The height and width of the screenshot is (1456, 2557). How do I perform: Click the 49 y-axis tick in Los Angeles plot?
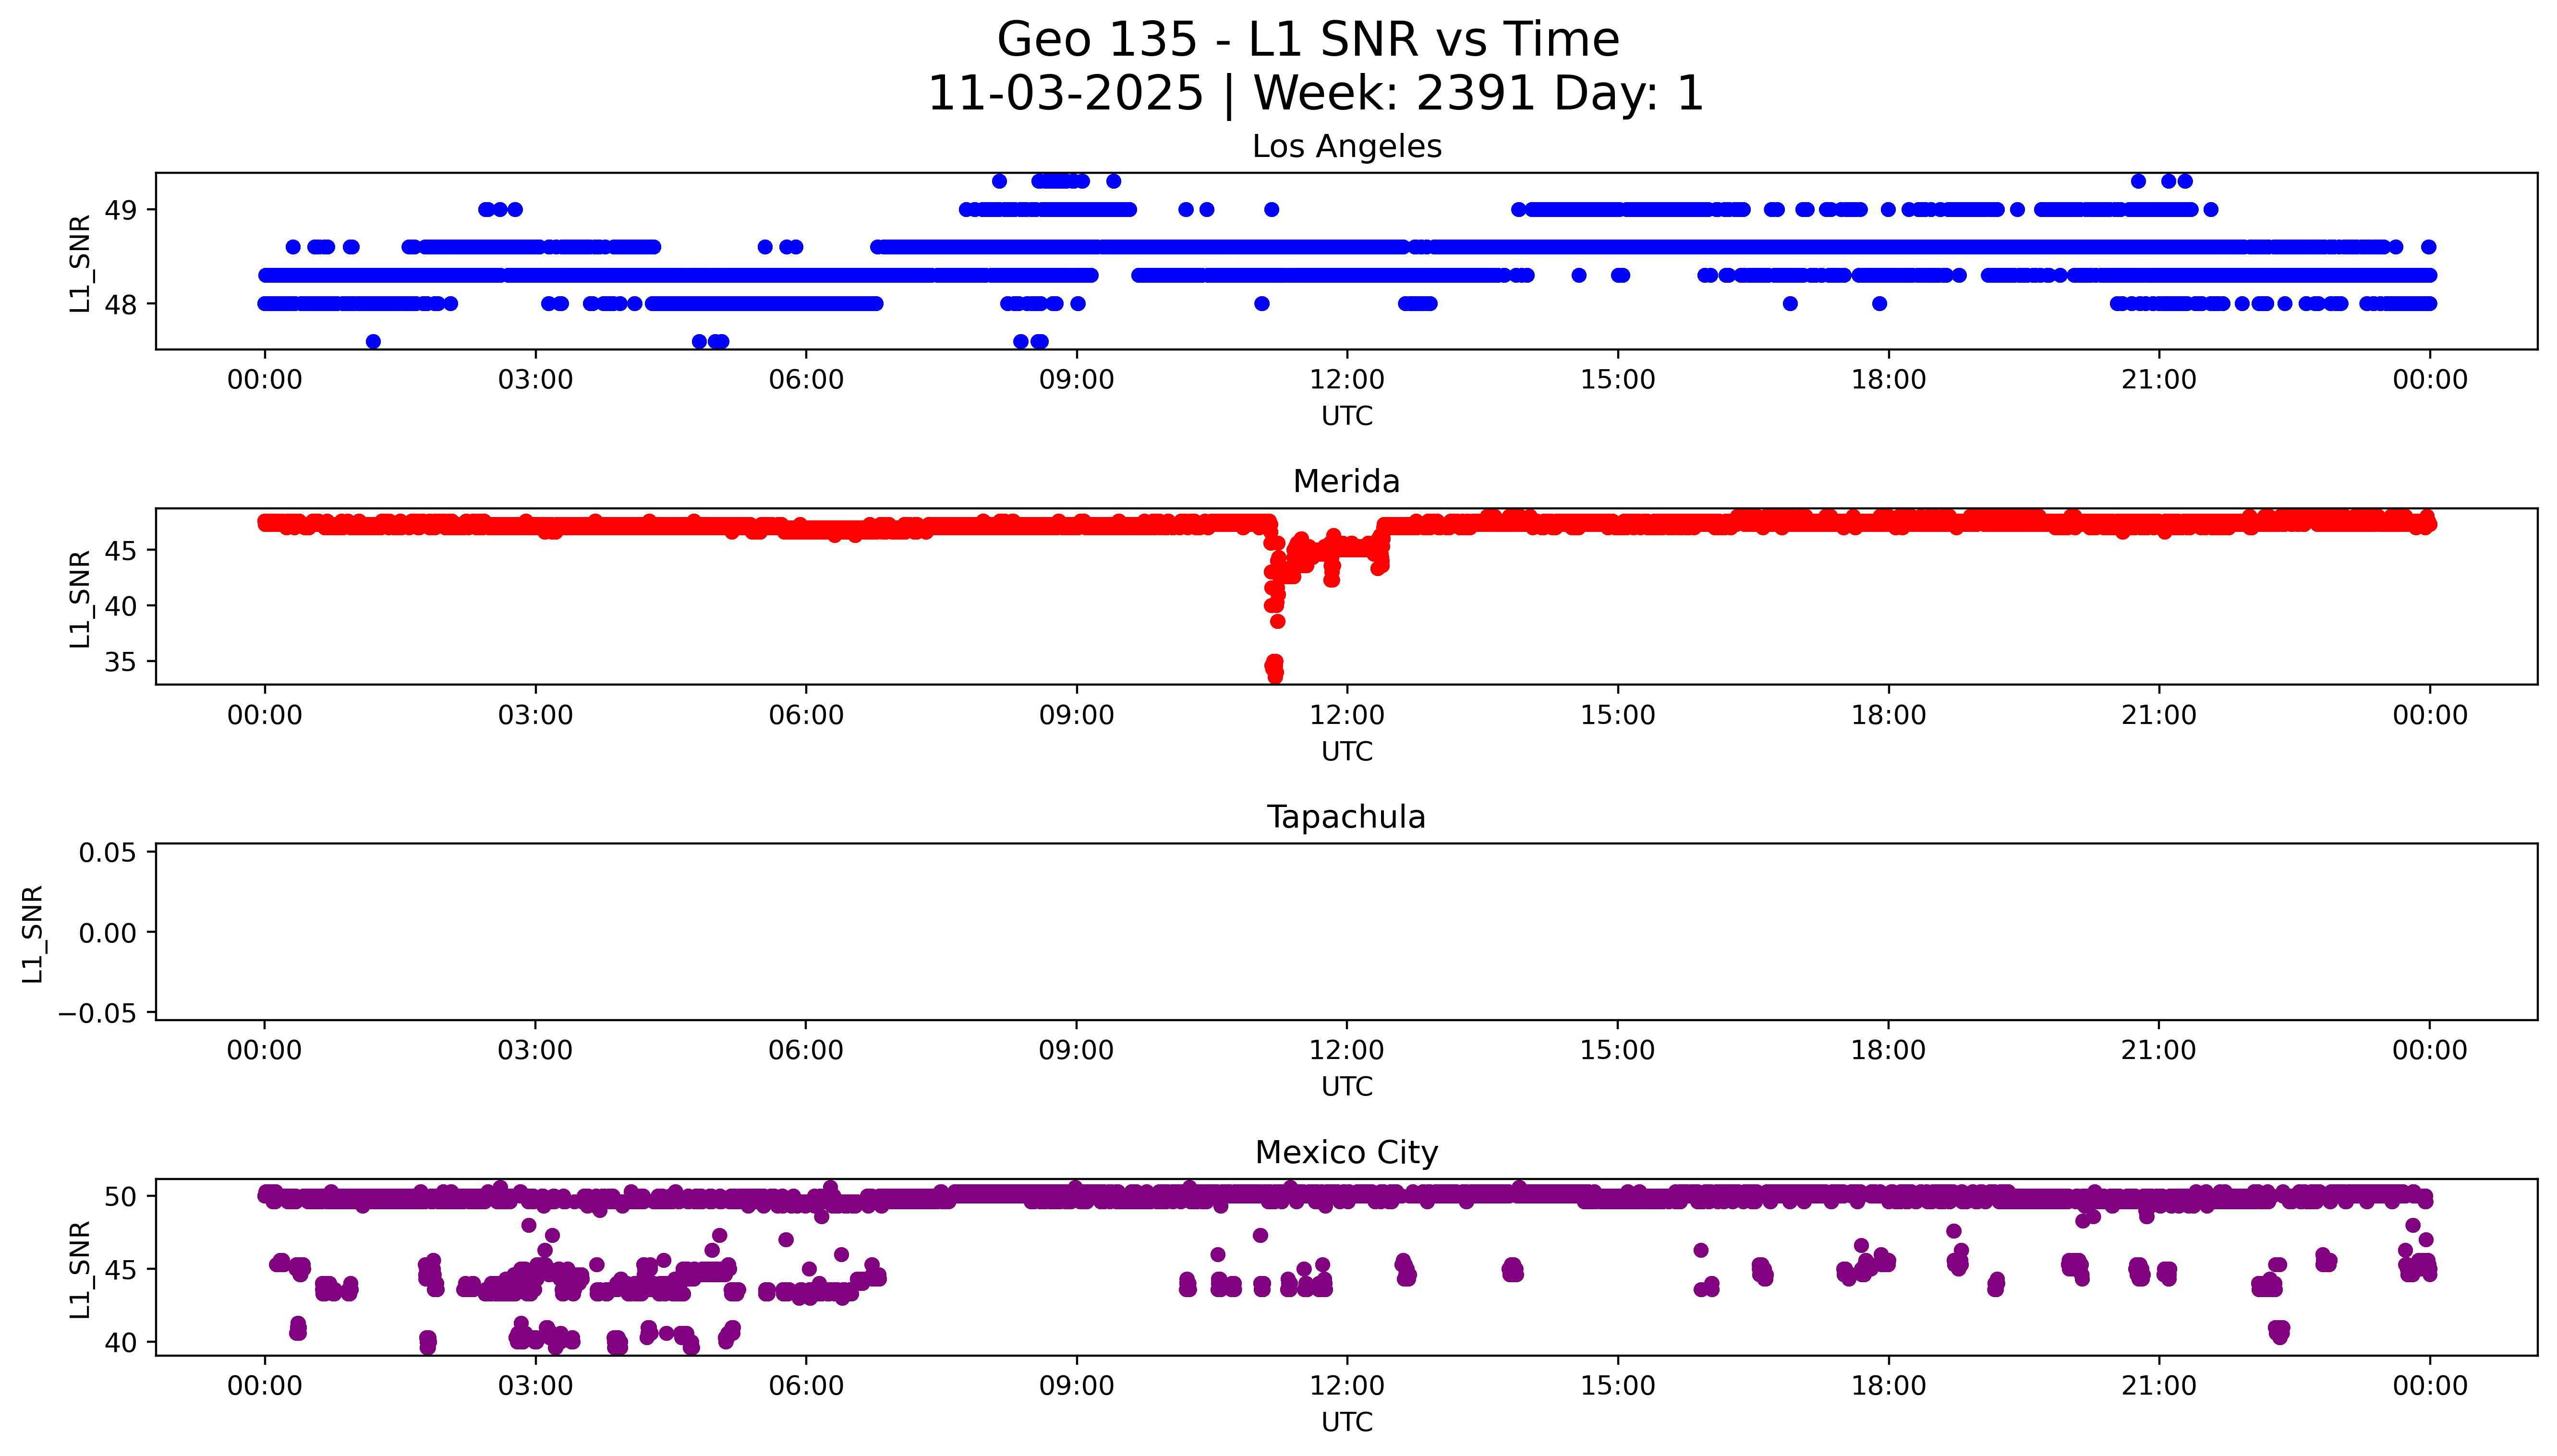tap(121, 210)
